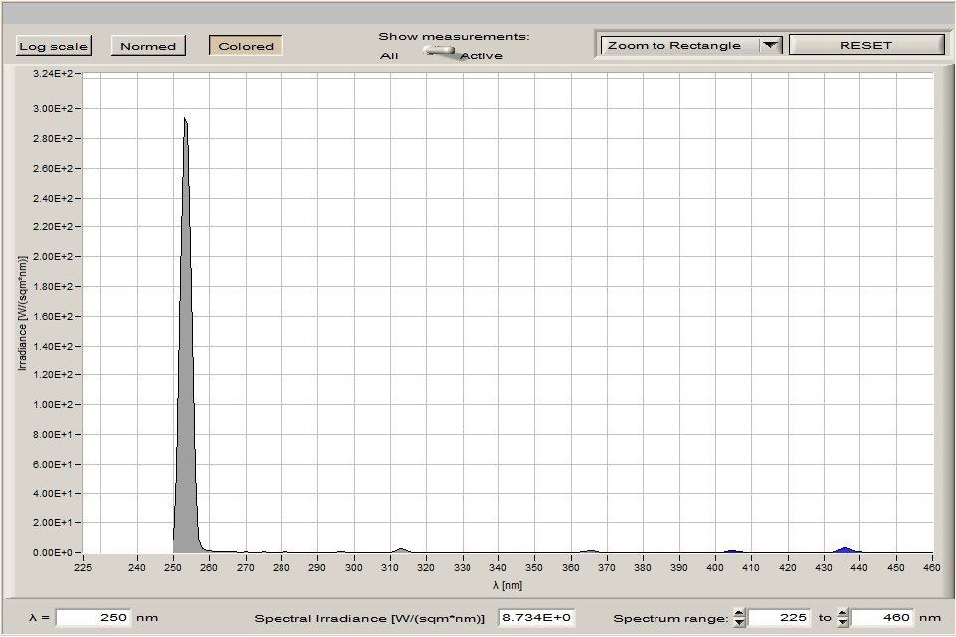Click the spectrum range start field 225

tap(780, 617)
